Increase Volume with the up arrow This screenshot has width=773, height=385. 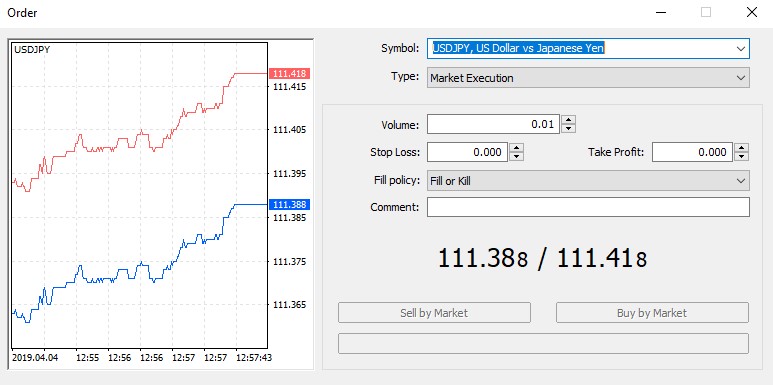[x=568, y=120]
